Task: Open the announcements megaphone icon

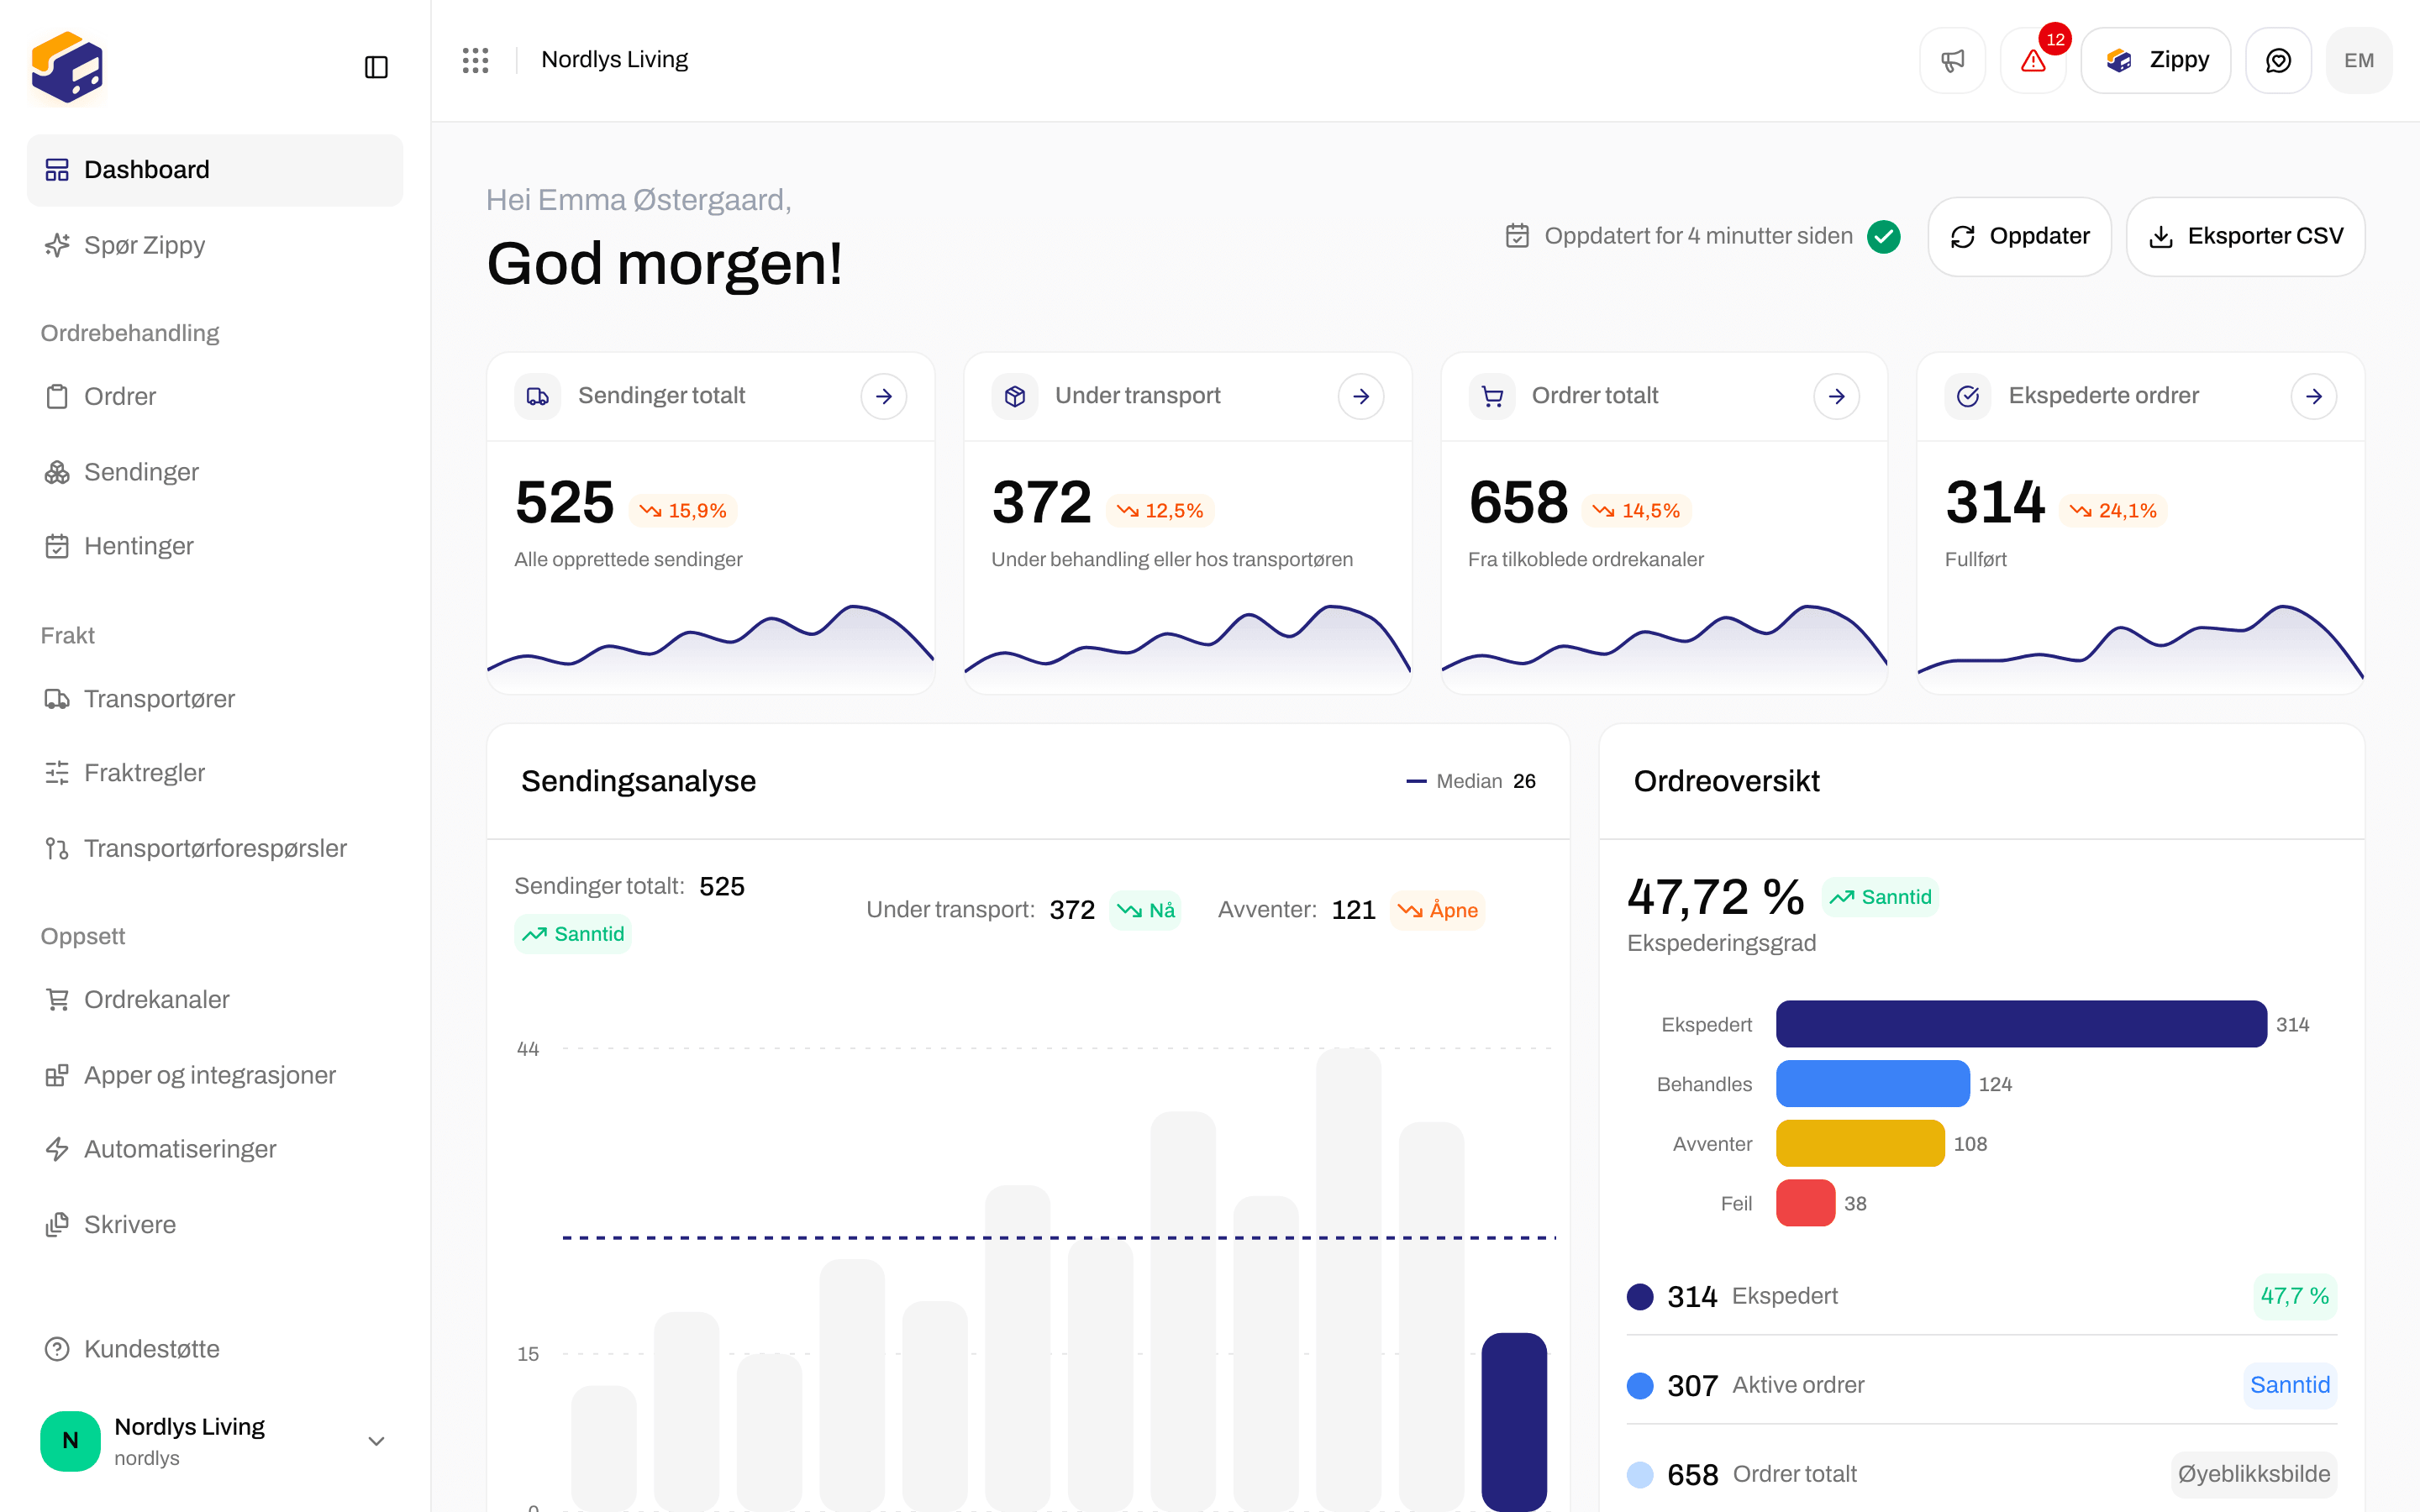Action: [x=1952, y=60]
